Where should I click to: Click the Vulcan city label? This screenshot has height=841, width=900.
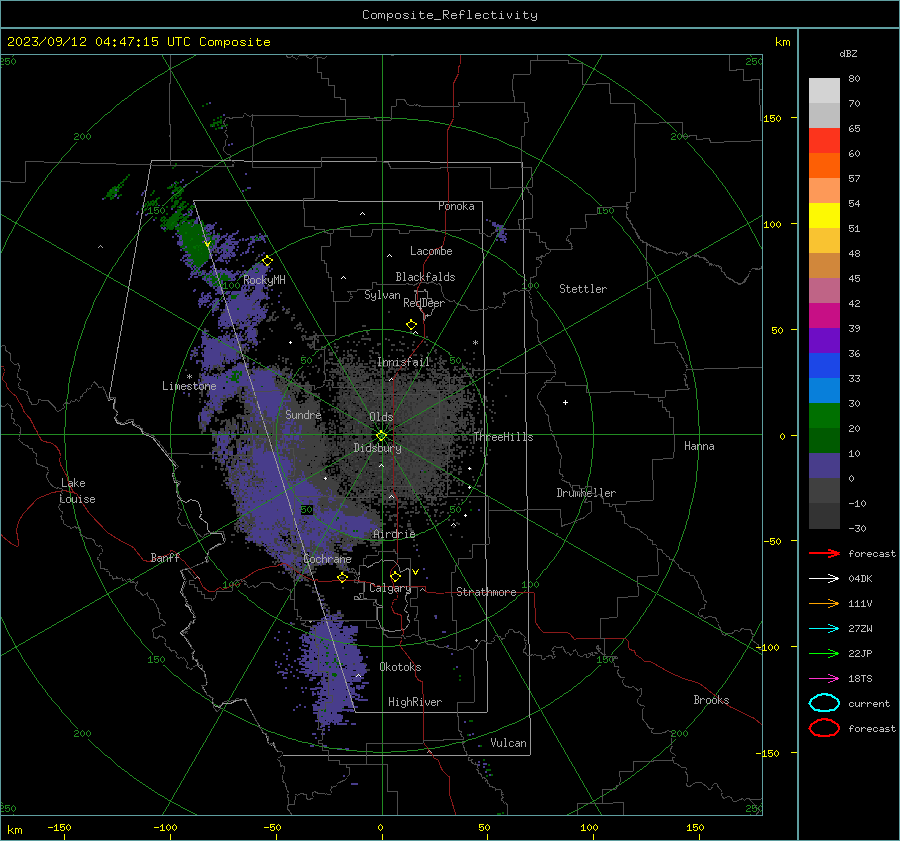point(509,743)
